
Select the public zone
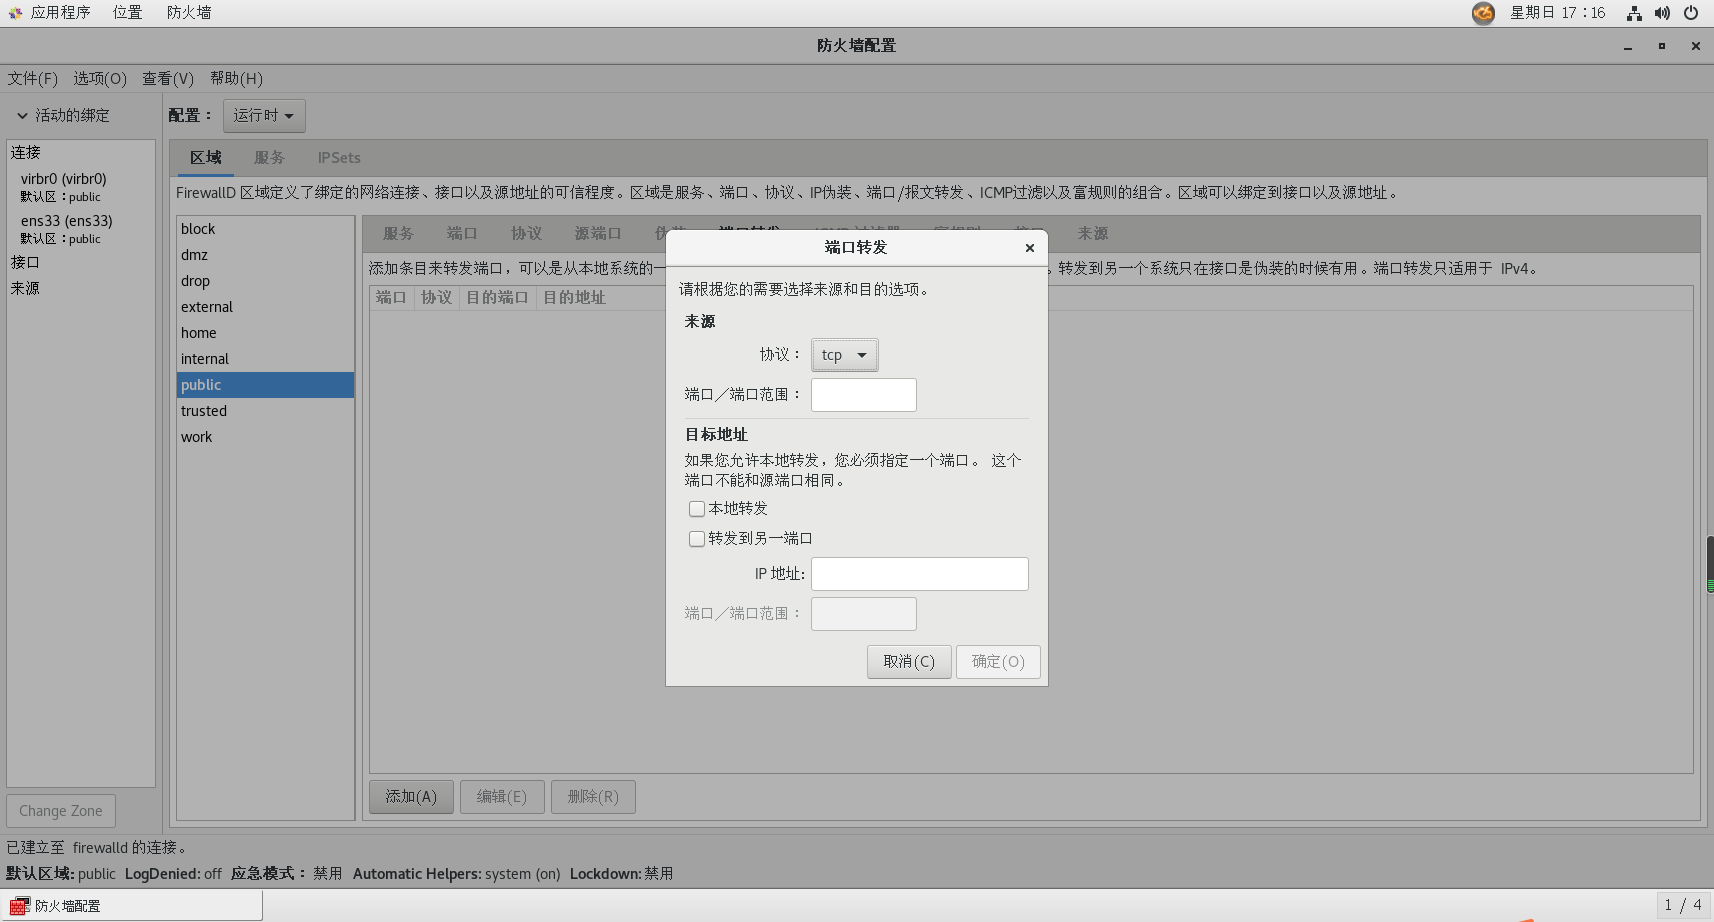click(x=265, y=385)
